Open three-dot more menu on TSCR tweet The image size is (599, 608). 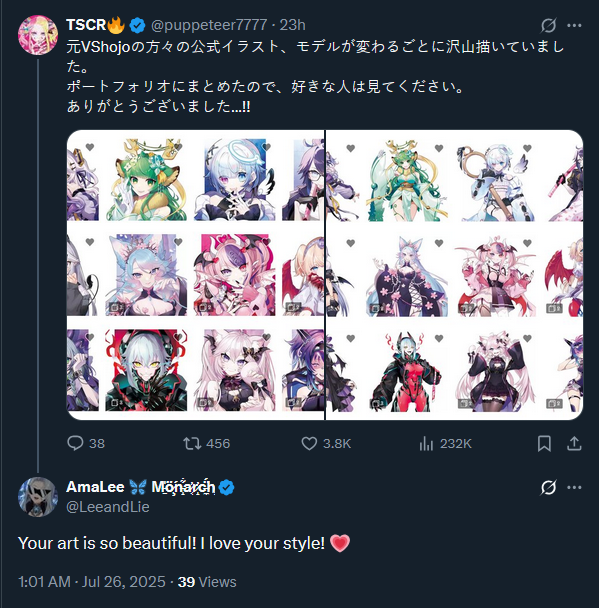click(x=574, y=26)
